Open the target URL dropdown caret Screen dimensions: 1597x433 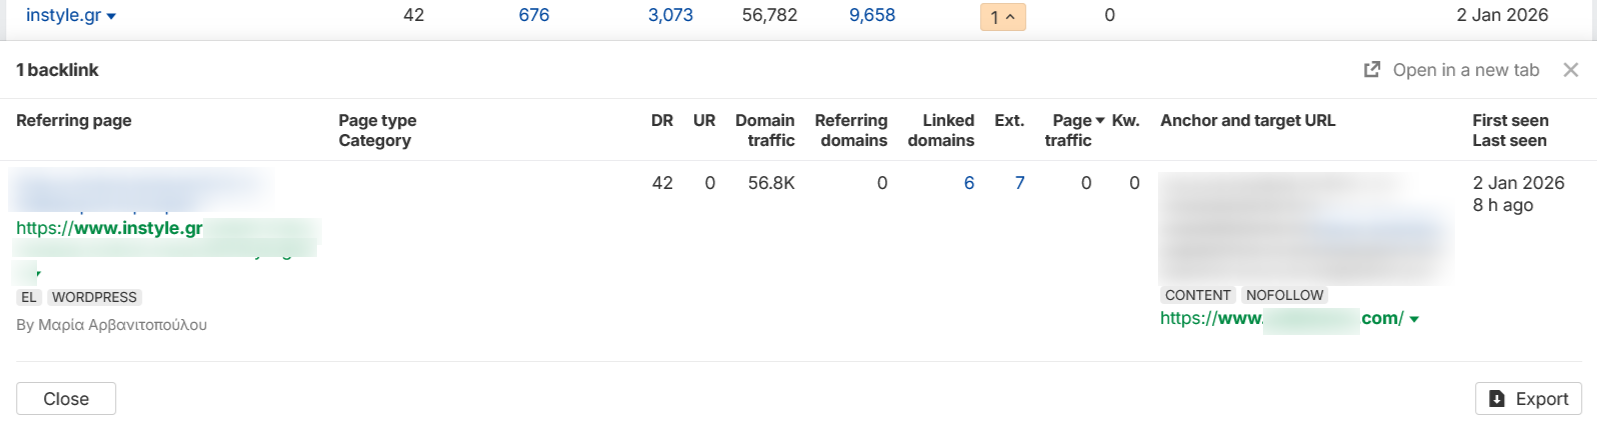point(1414,320)
